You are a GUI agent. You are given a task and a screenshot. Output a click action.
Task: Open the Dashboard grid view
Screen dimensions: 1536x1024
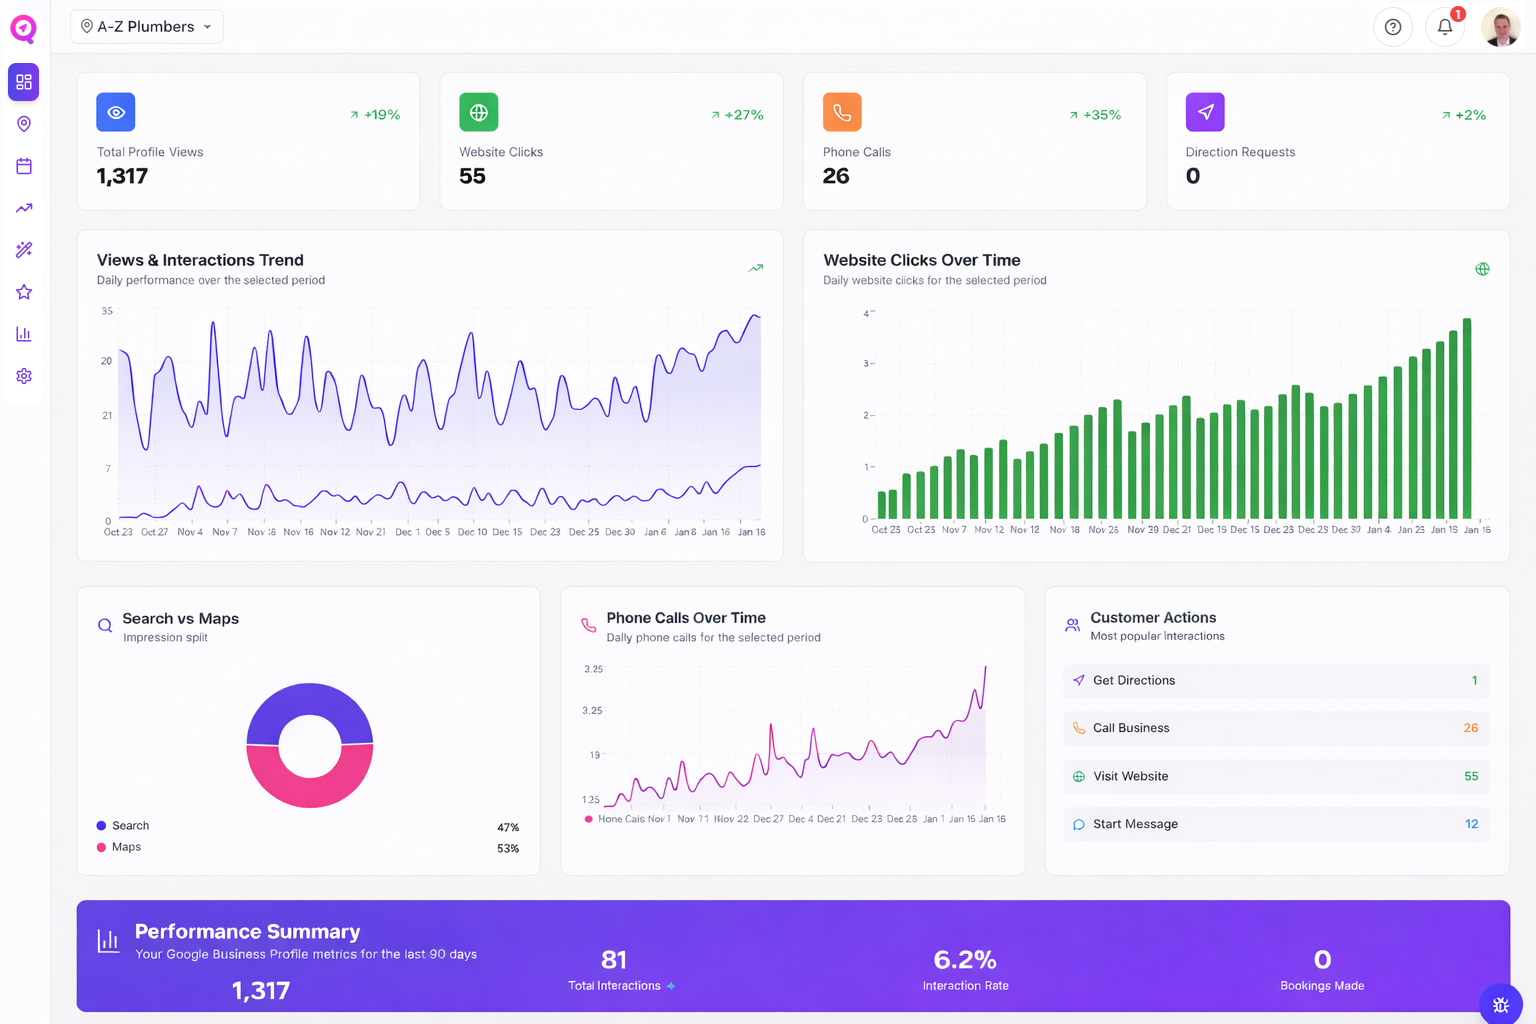(23, 82)
